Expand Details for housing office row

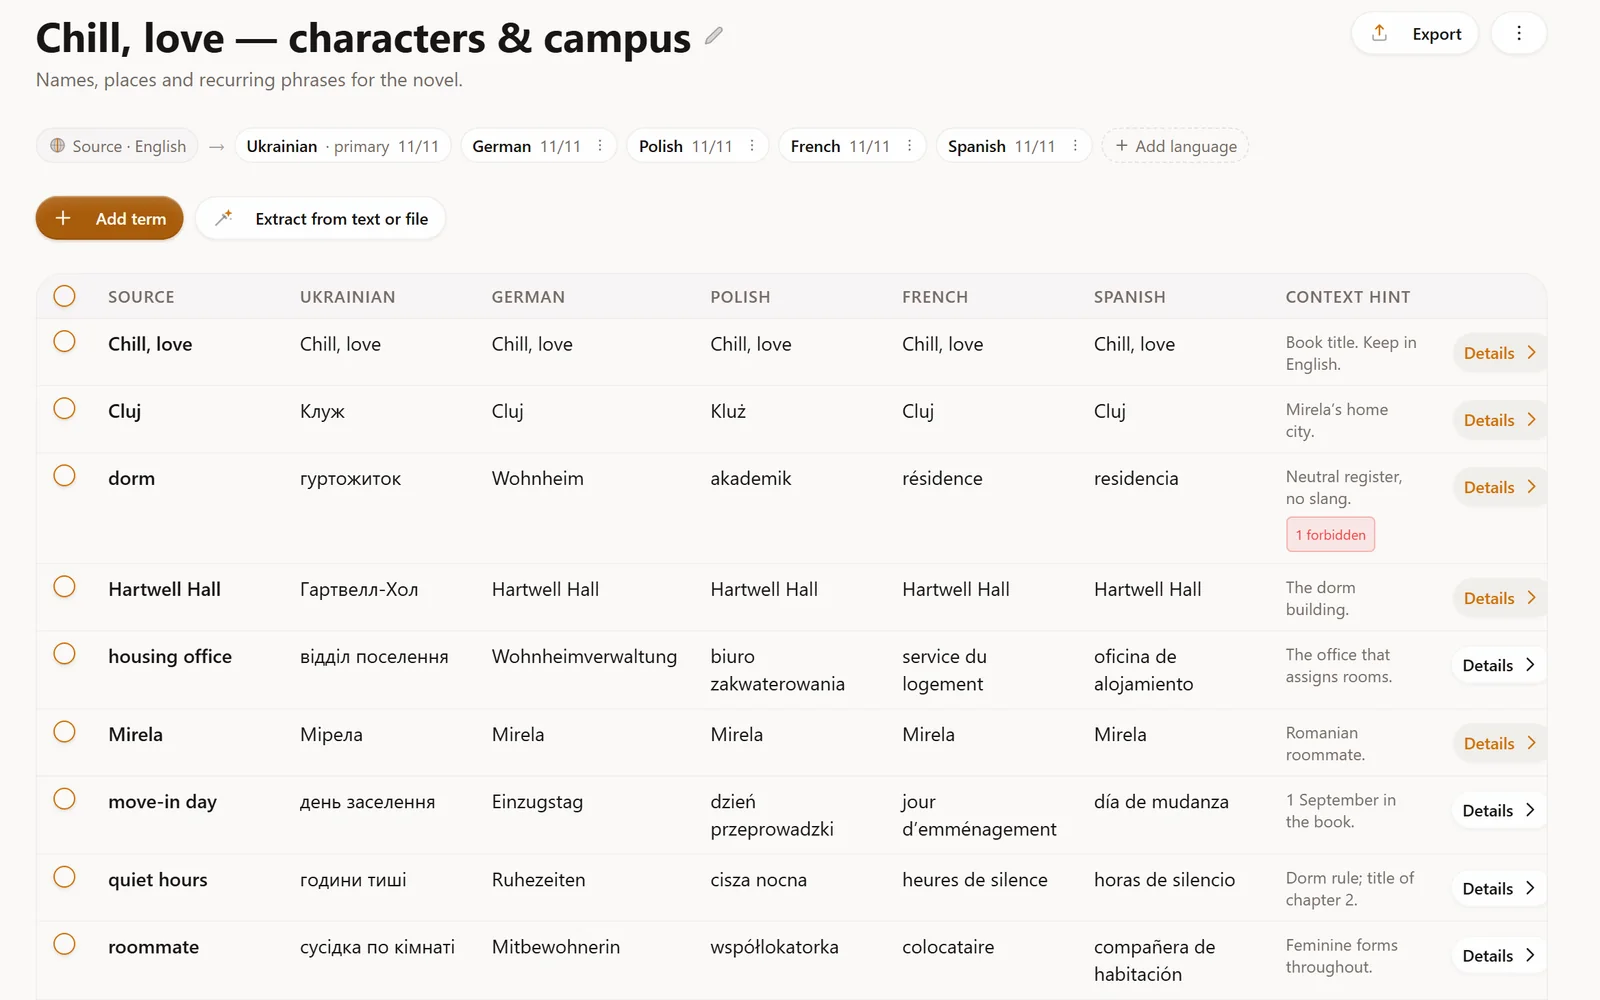pyautogui.click(x=1499, y=665)
